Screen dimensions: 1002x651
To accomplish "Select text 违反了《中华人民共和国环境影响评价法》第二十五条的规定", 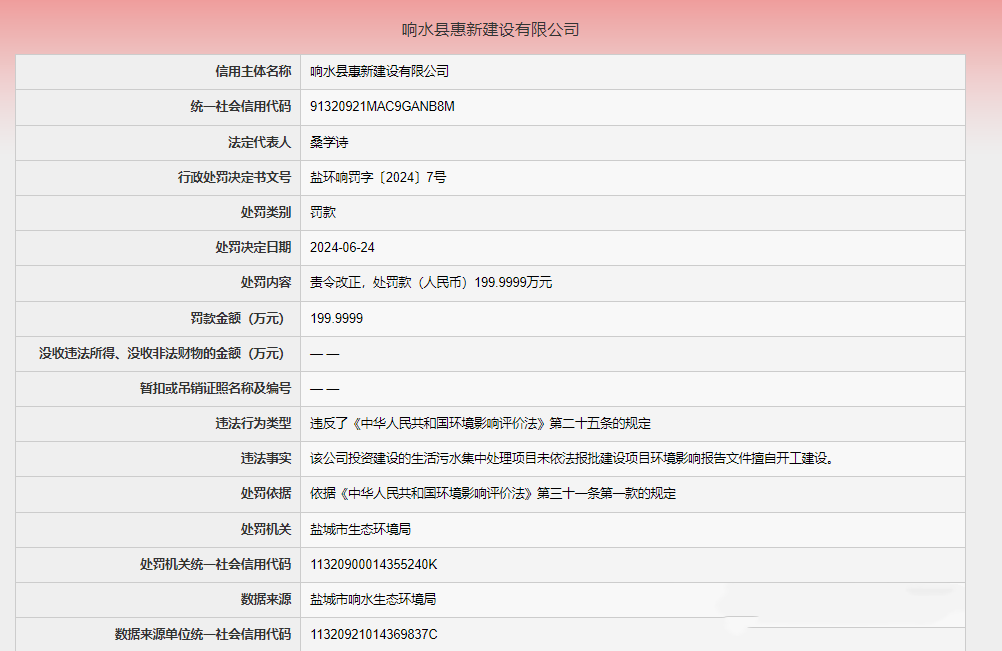I will (x=480, y=423).
